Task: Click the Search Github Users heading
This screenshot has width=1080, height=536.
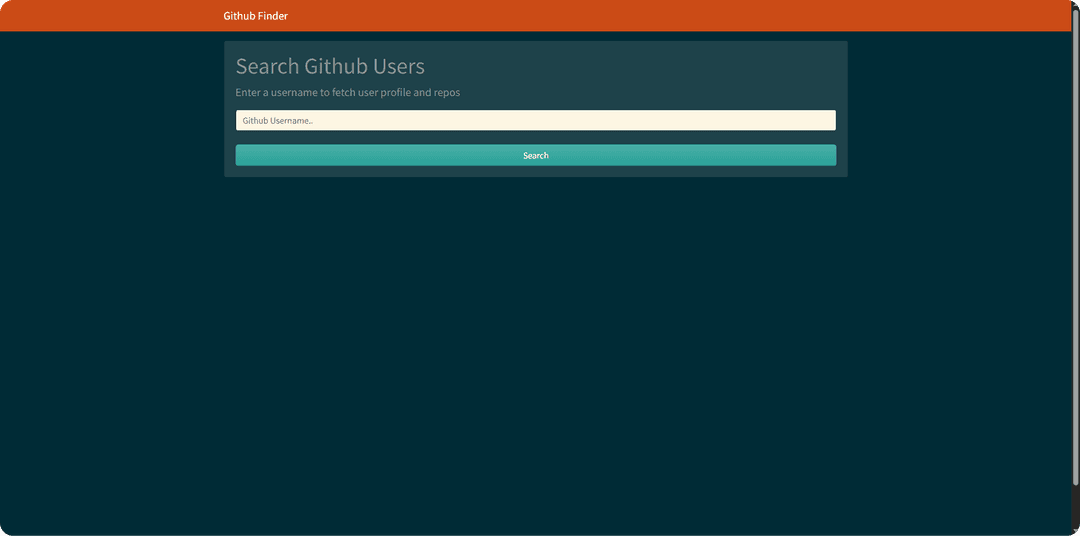Action: coord(330,67)
